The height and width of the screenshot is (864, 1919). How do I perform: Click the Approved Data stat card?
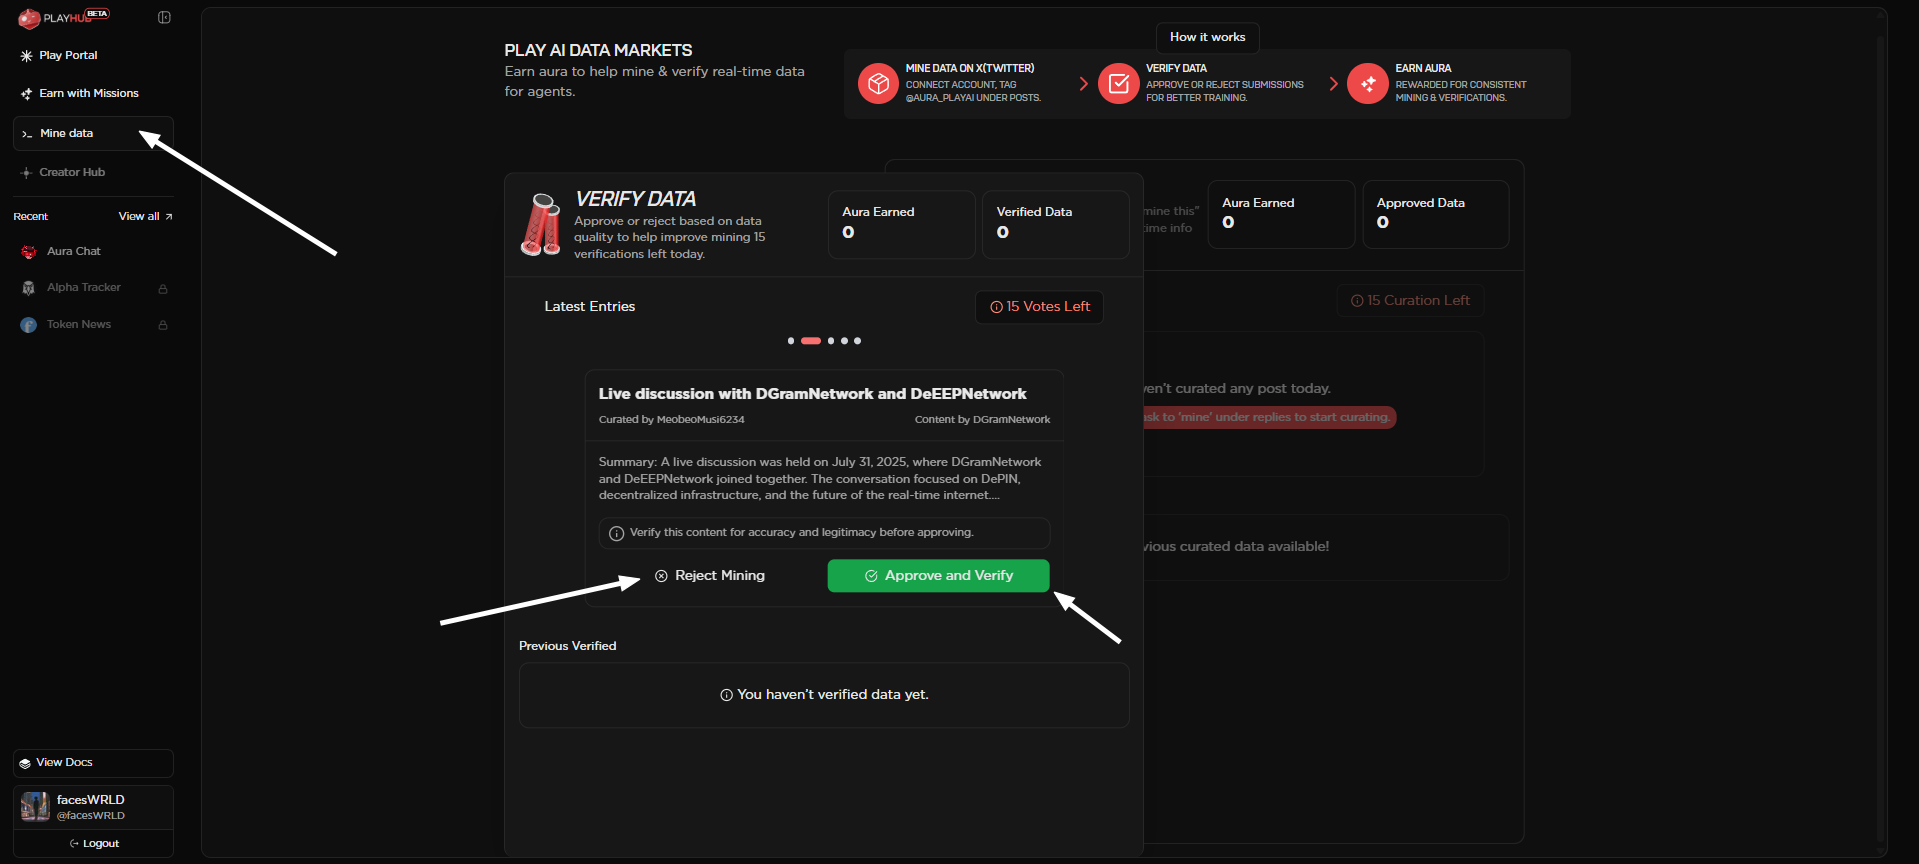[x=1436, y=214]
